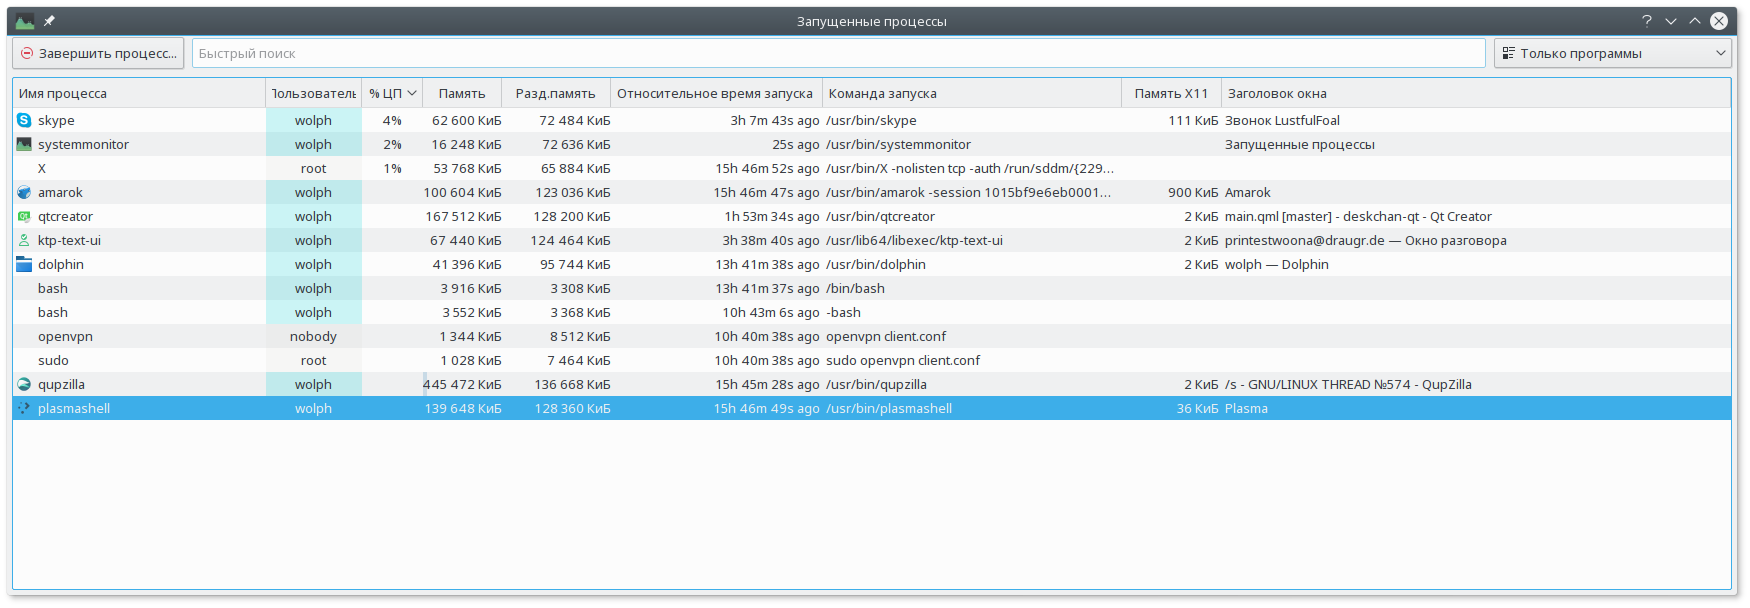Open the 'Только программы' filter dropdown
The height and width of the screenshot is (608, 1750).
click(1612, 53)
